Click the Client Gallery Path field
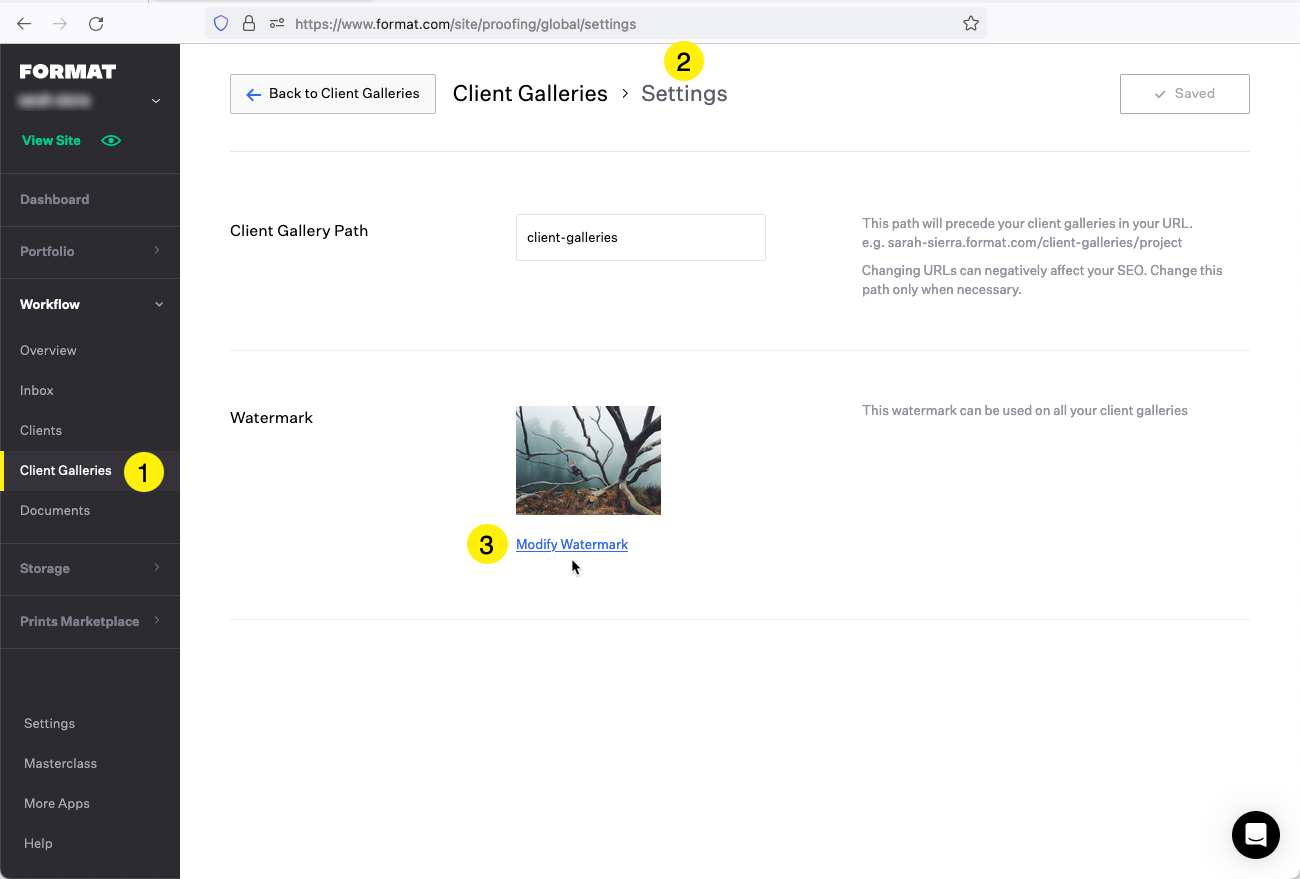This screenshot has width=1300, height=879. pos(640,237)
